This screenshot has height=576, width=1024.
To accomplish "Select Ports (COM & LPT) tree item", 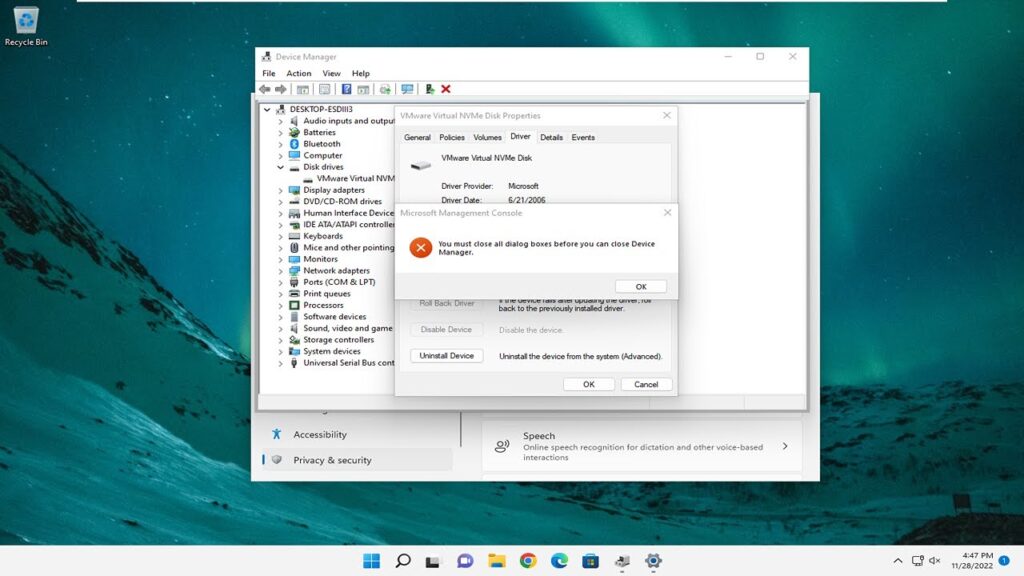I will pyautogui.click(x=339, y=282).
